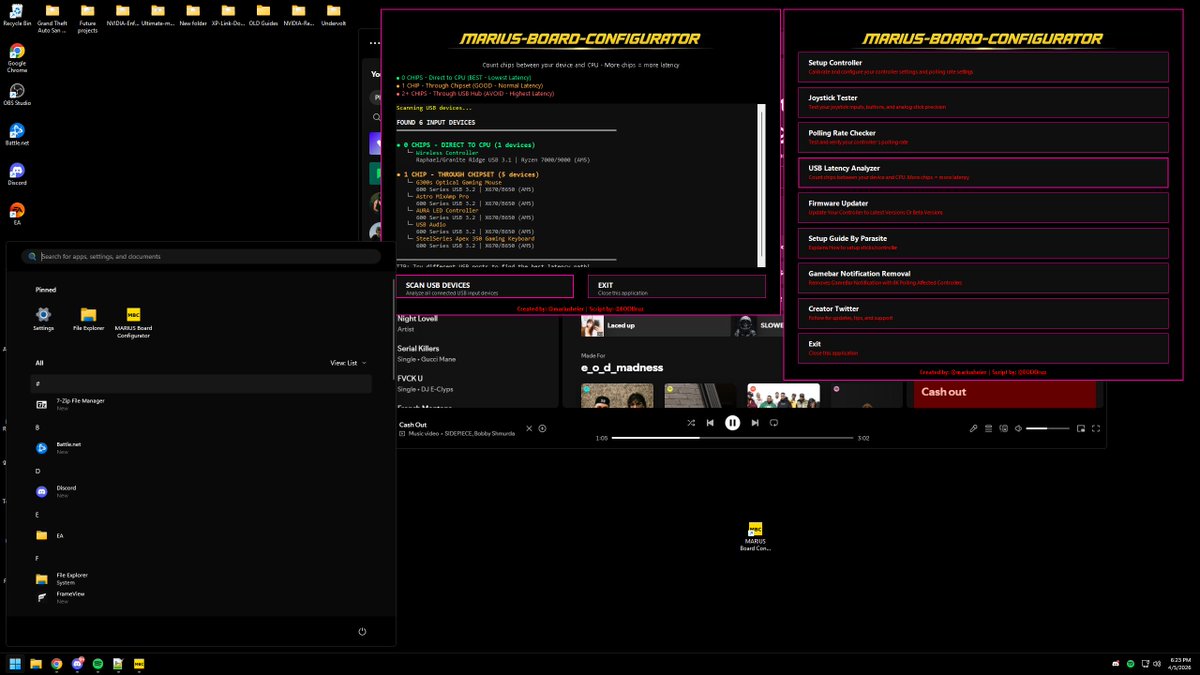Select Discord desktop shortcut
Viewport: 1200px width, 675px height.
coord(17,175)
